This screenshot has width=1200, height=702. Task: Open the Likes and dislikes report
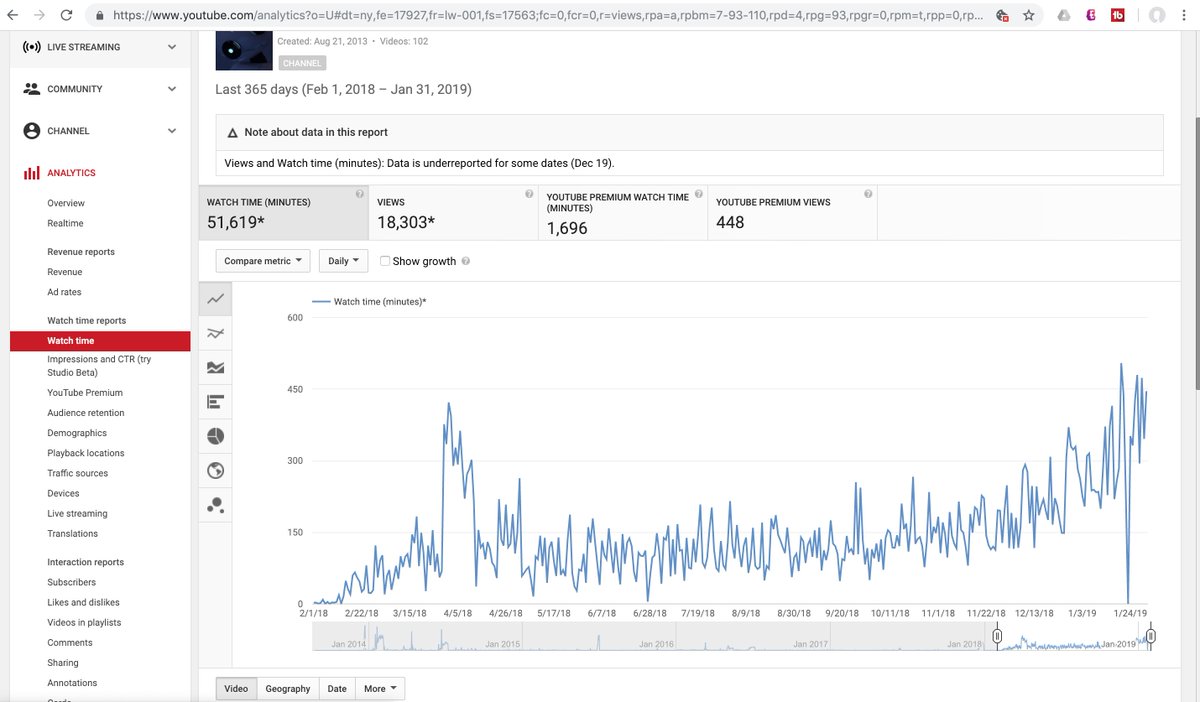(x=83, y=602)
